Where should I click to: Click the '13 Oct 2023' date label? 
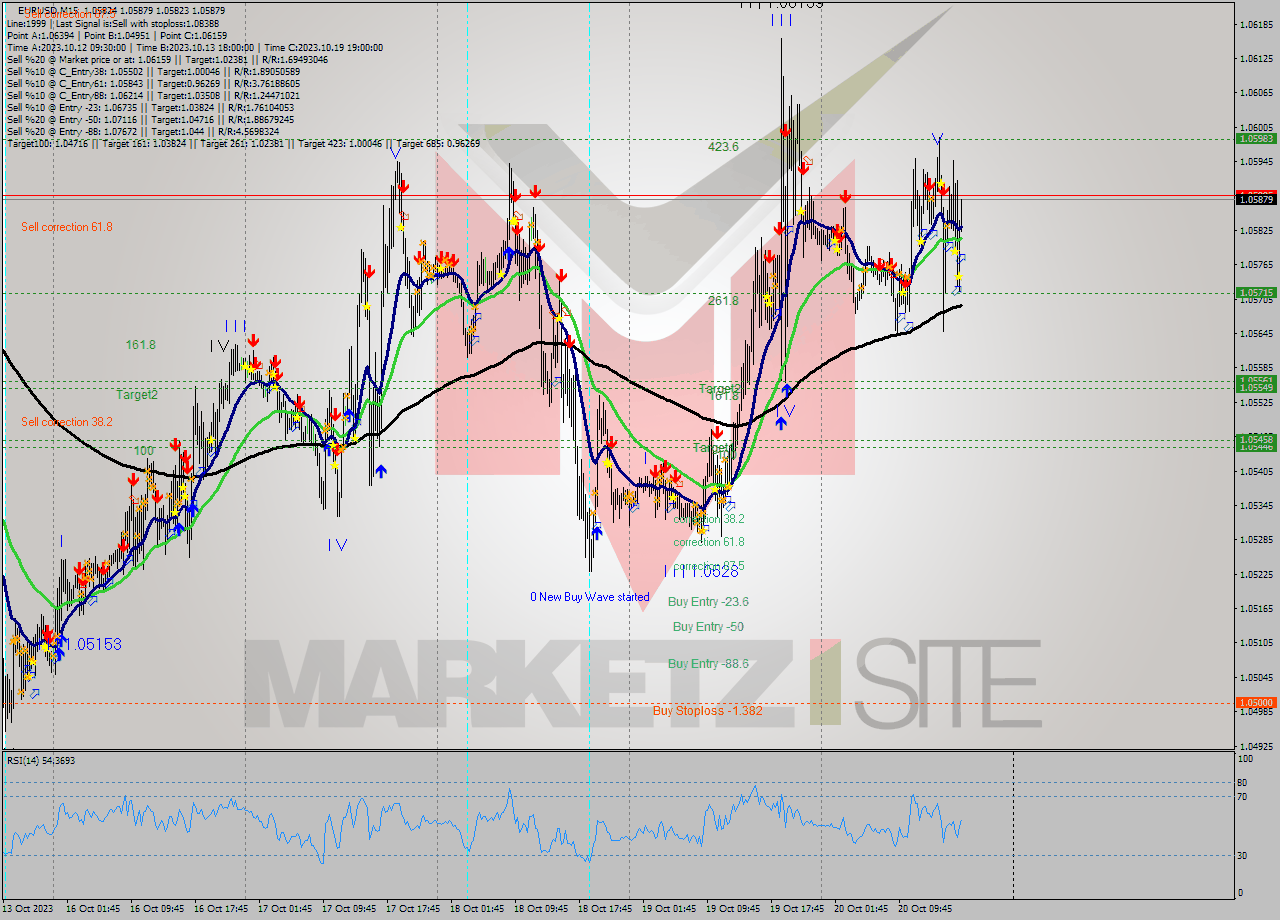(29, 909)
